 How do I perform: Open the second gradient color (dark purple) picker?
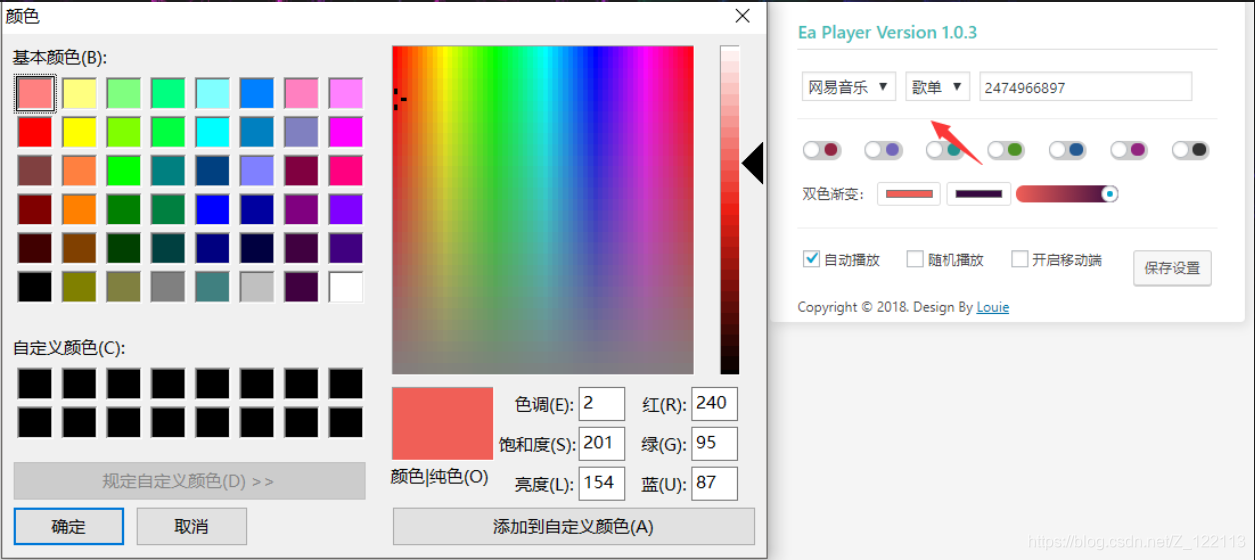(979, 194)
